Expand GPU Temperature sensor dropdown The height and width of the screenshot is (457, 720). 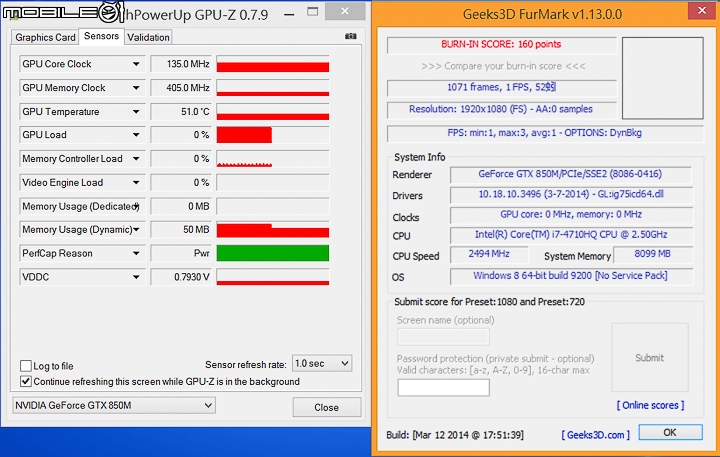(x=136, y=112)
